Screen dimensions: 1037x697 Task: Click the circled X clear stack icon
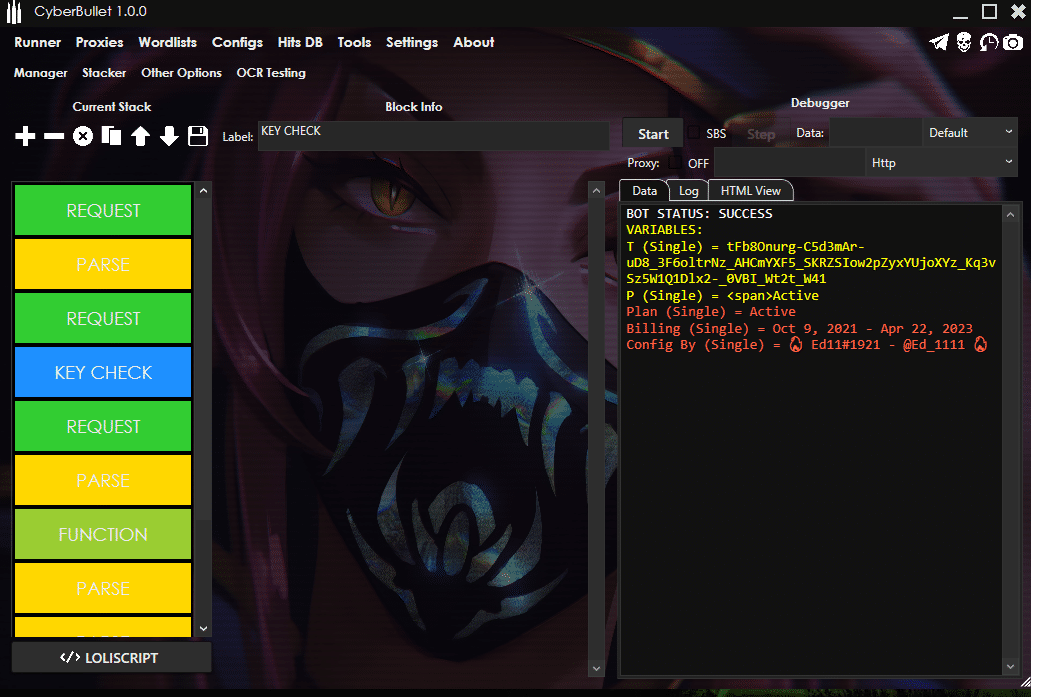pos(83,136)
